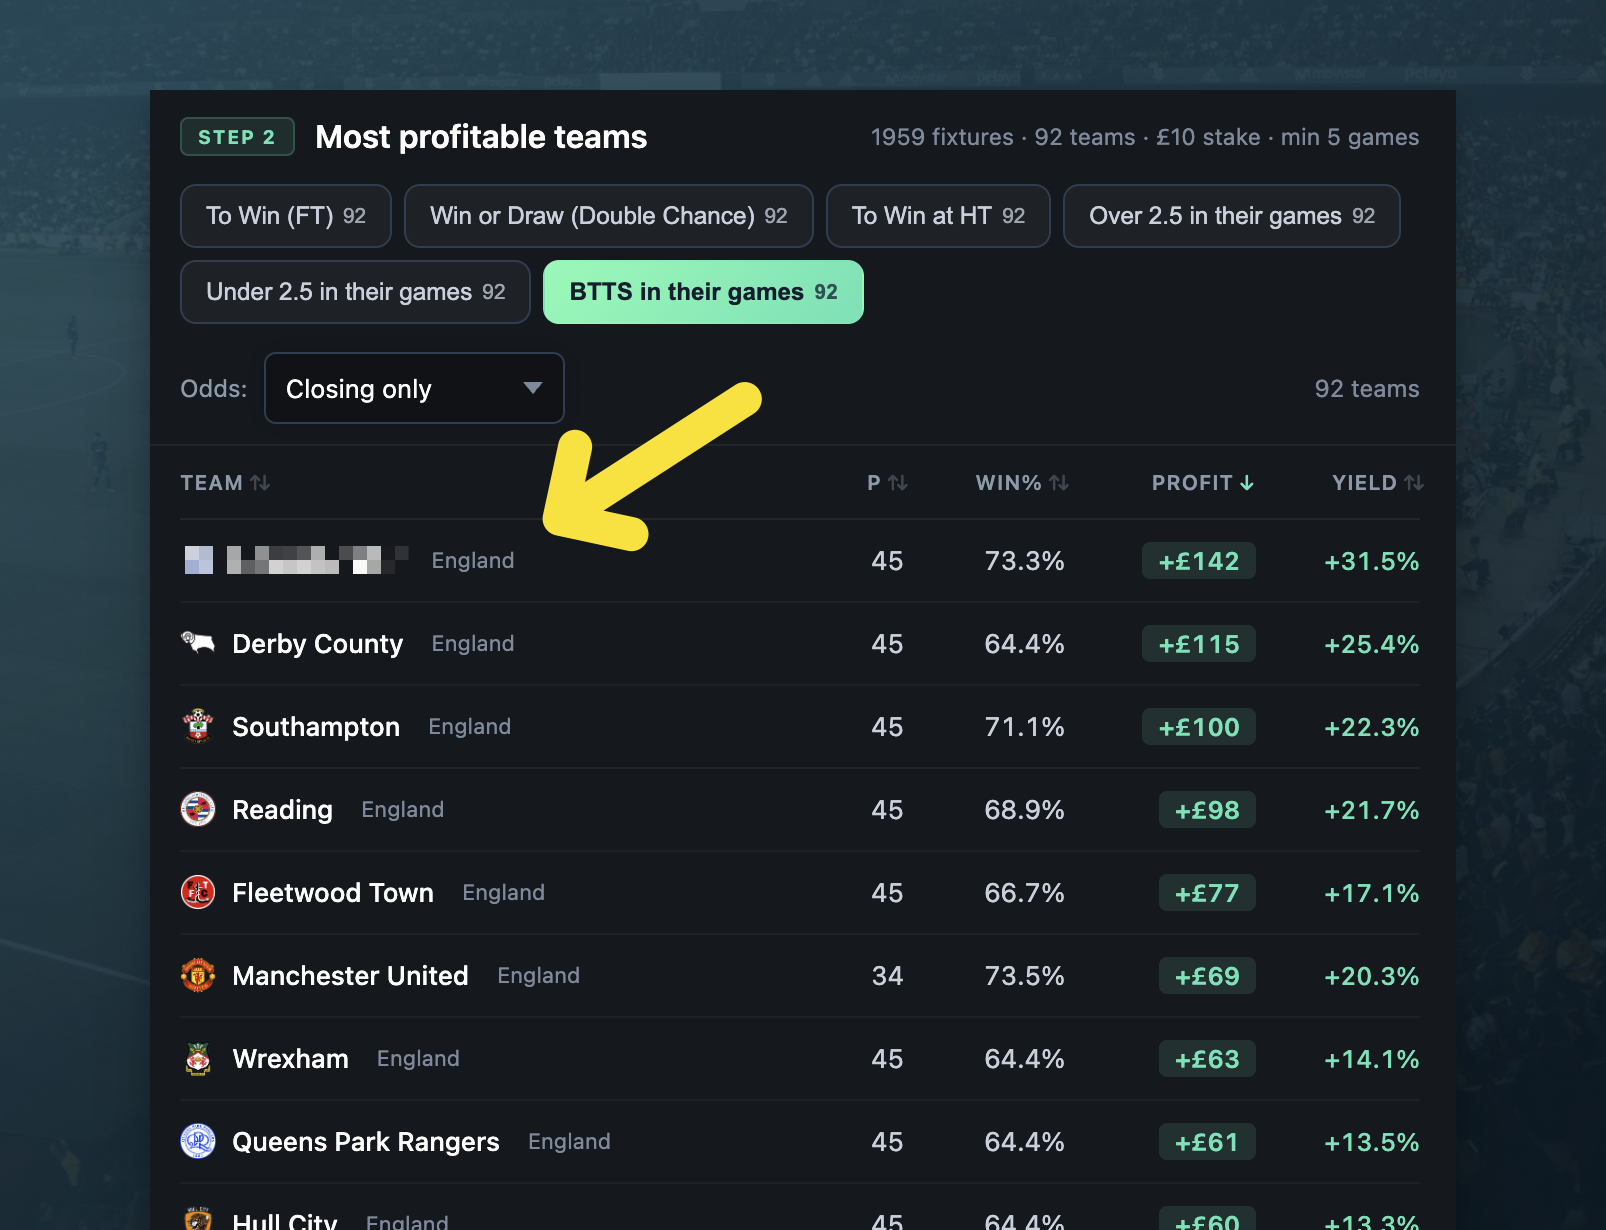This screenshot has width=1606, height=1230.
Task: Click Queens Park Rangers' +13.5% yield
Action: 1372,1142
